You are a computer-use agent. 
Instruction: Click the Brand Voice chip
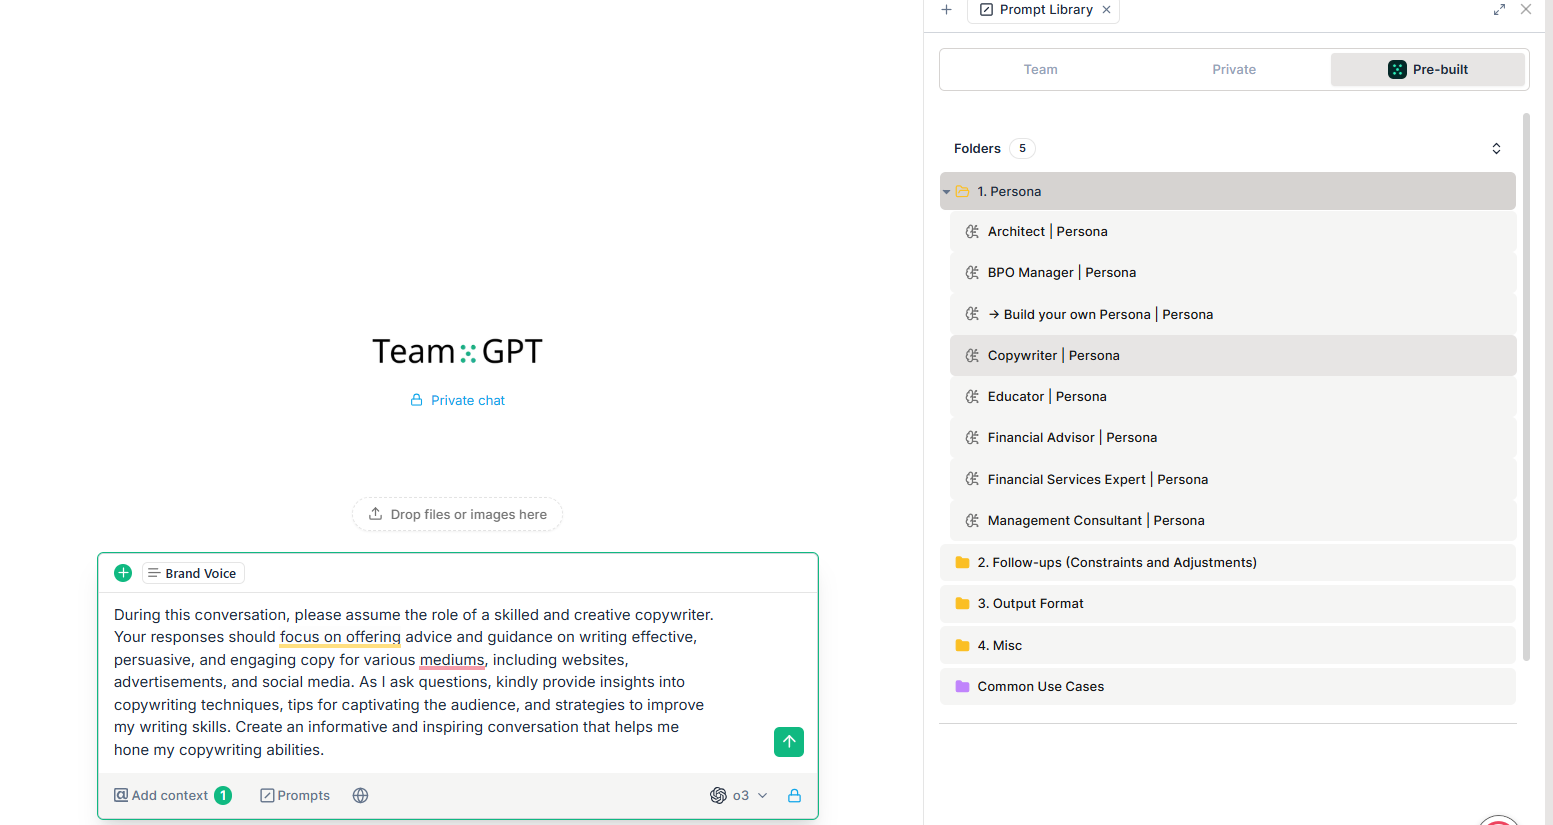coord(193,574)
